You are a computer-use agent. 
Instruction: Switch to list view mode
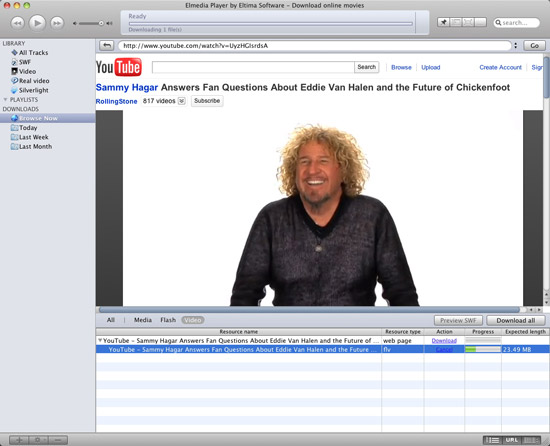point(493,440)
